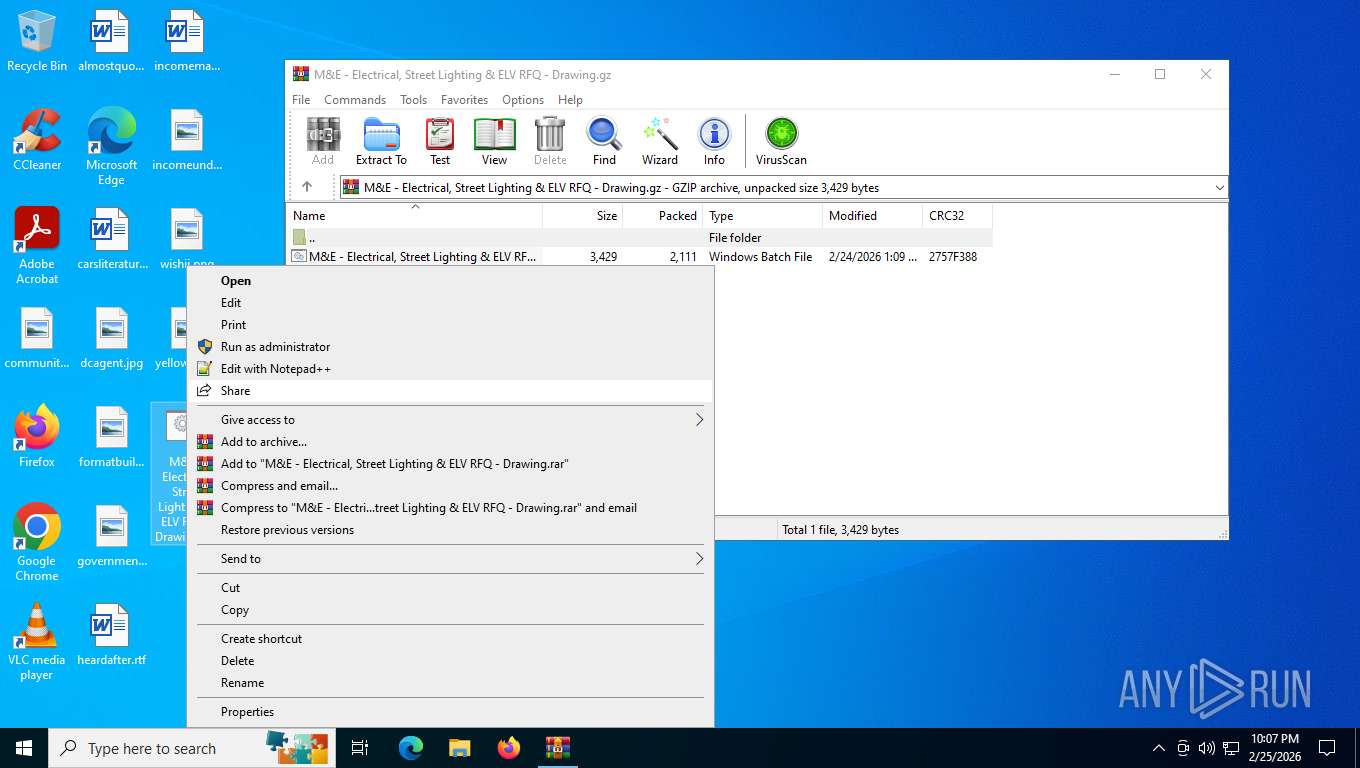
Task: Select the '..' parent folder row
Action: tap(640, 238)
